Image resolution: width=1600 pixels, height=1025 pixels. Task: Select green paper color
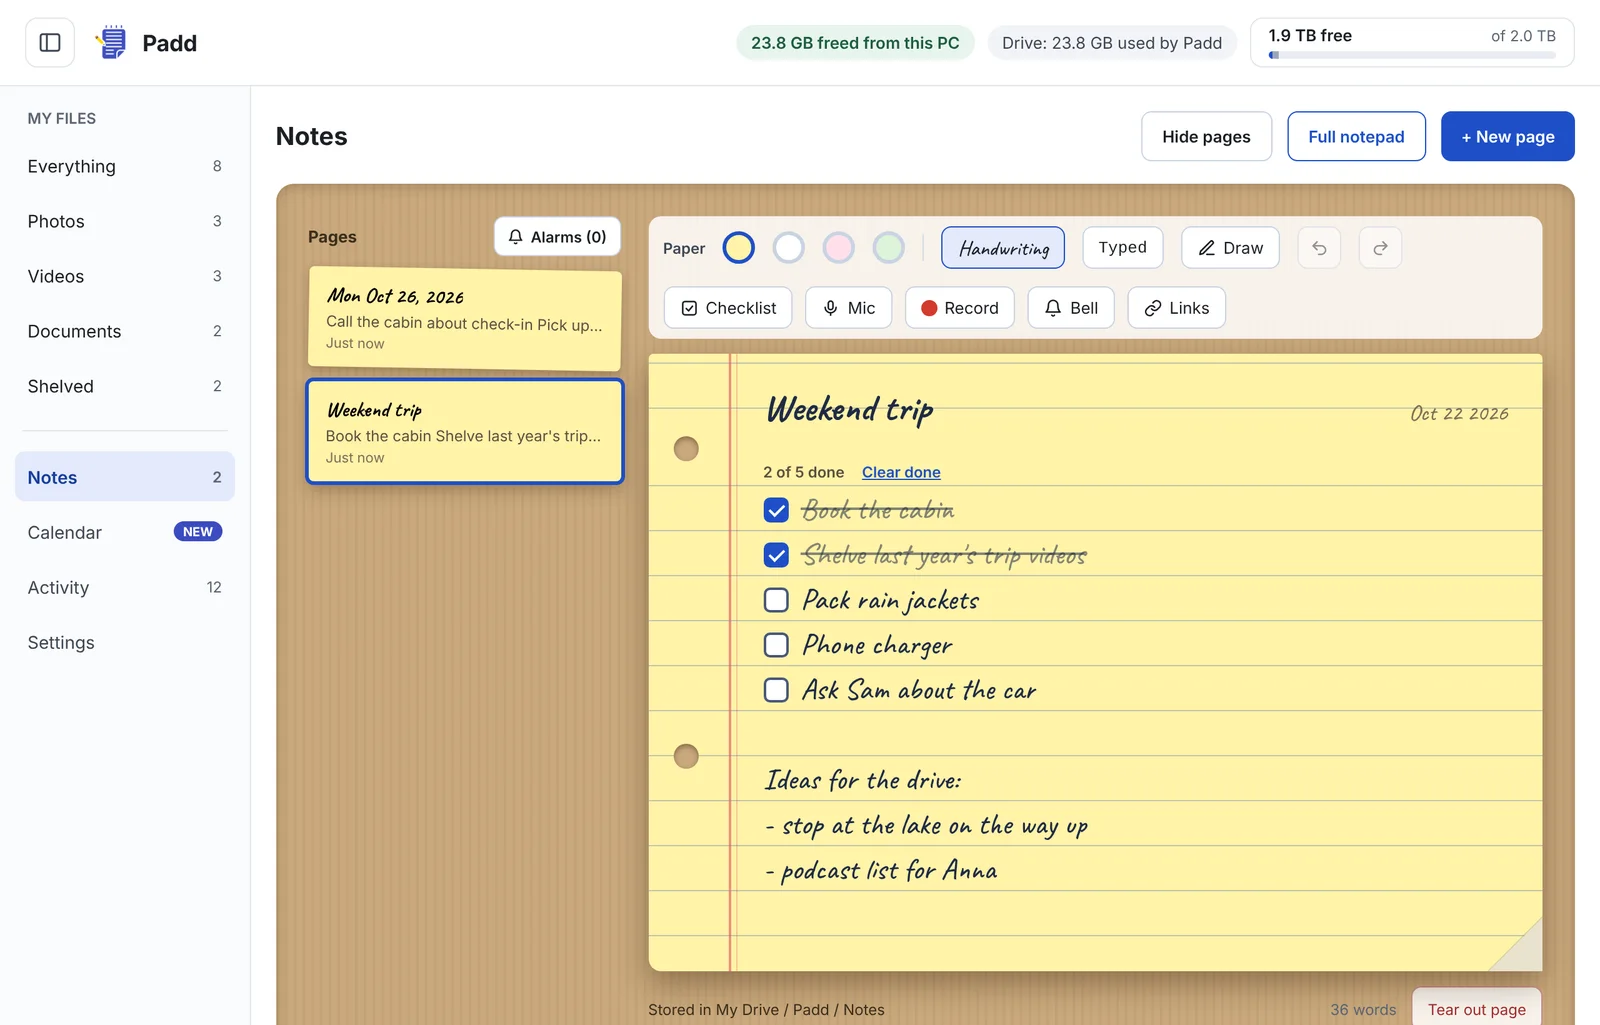[x=889, y=247]
